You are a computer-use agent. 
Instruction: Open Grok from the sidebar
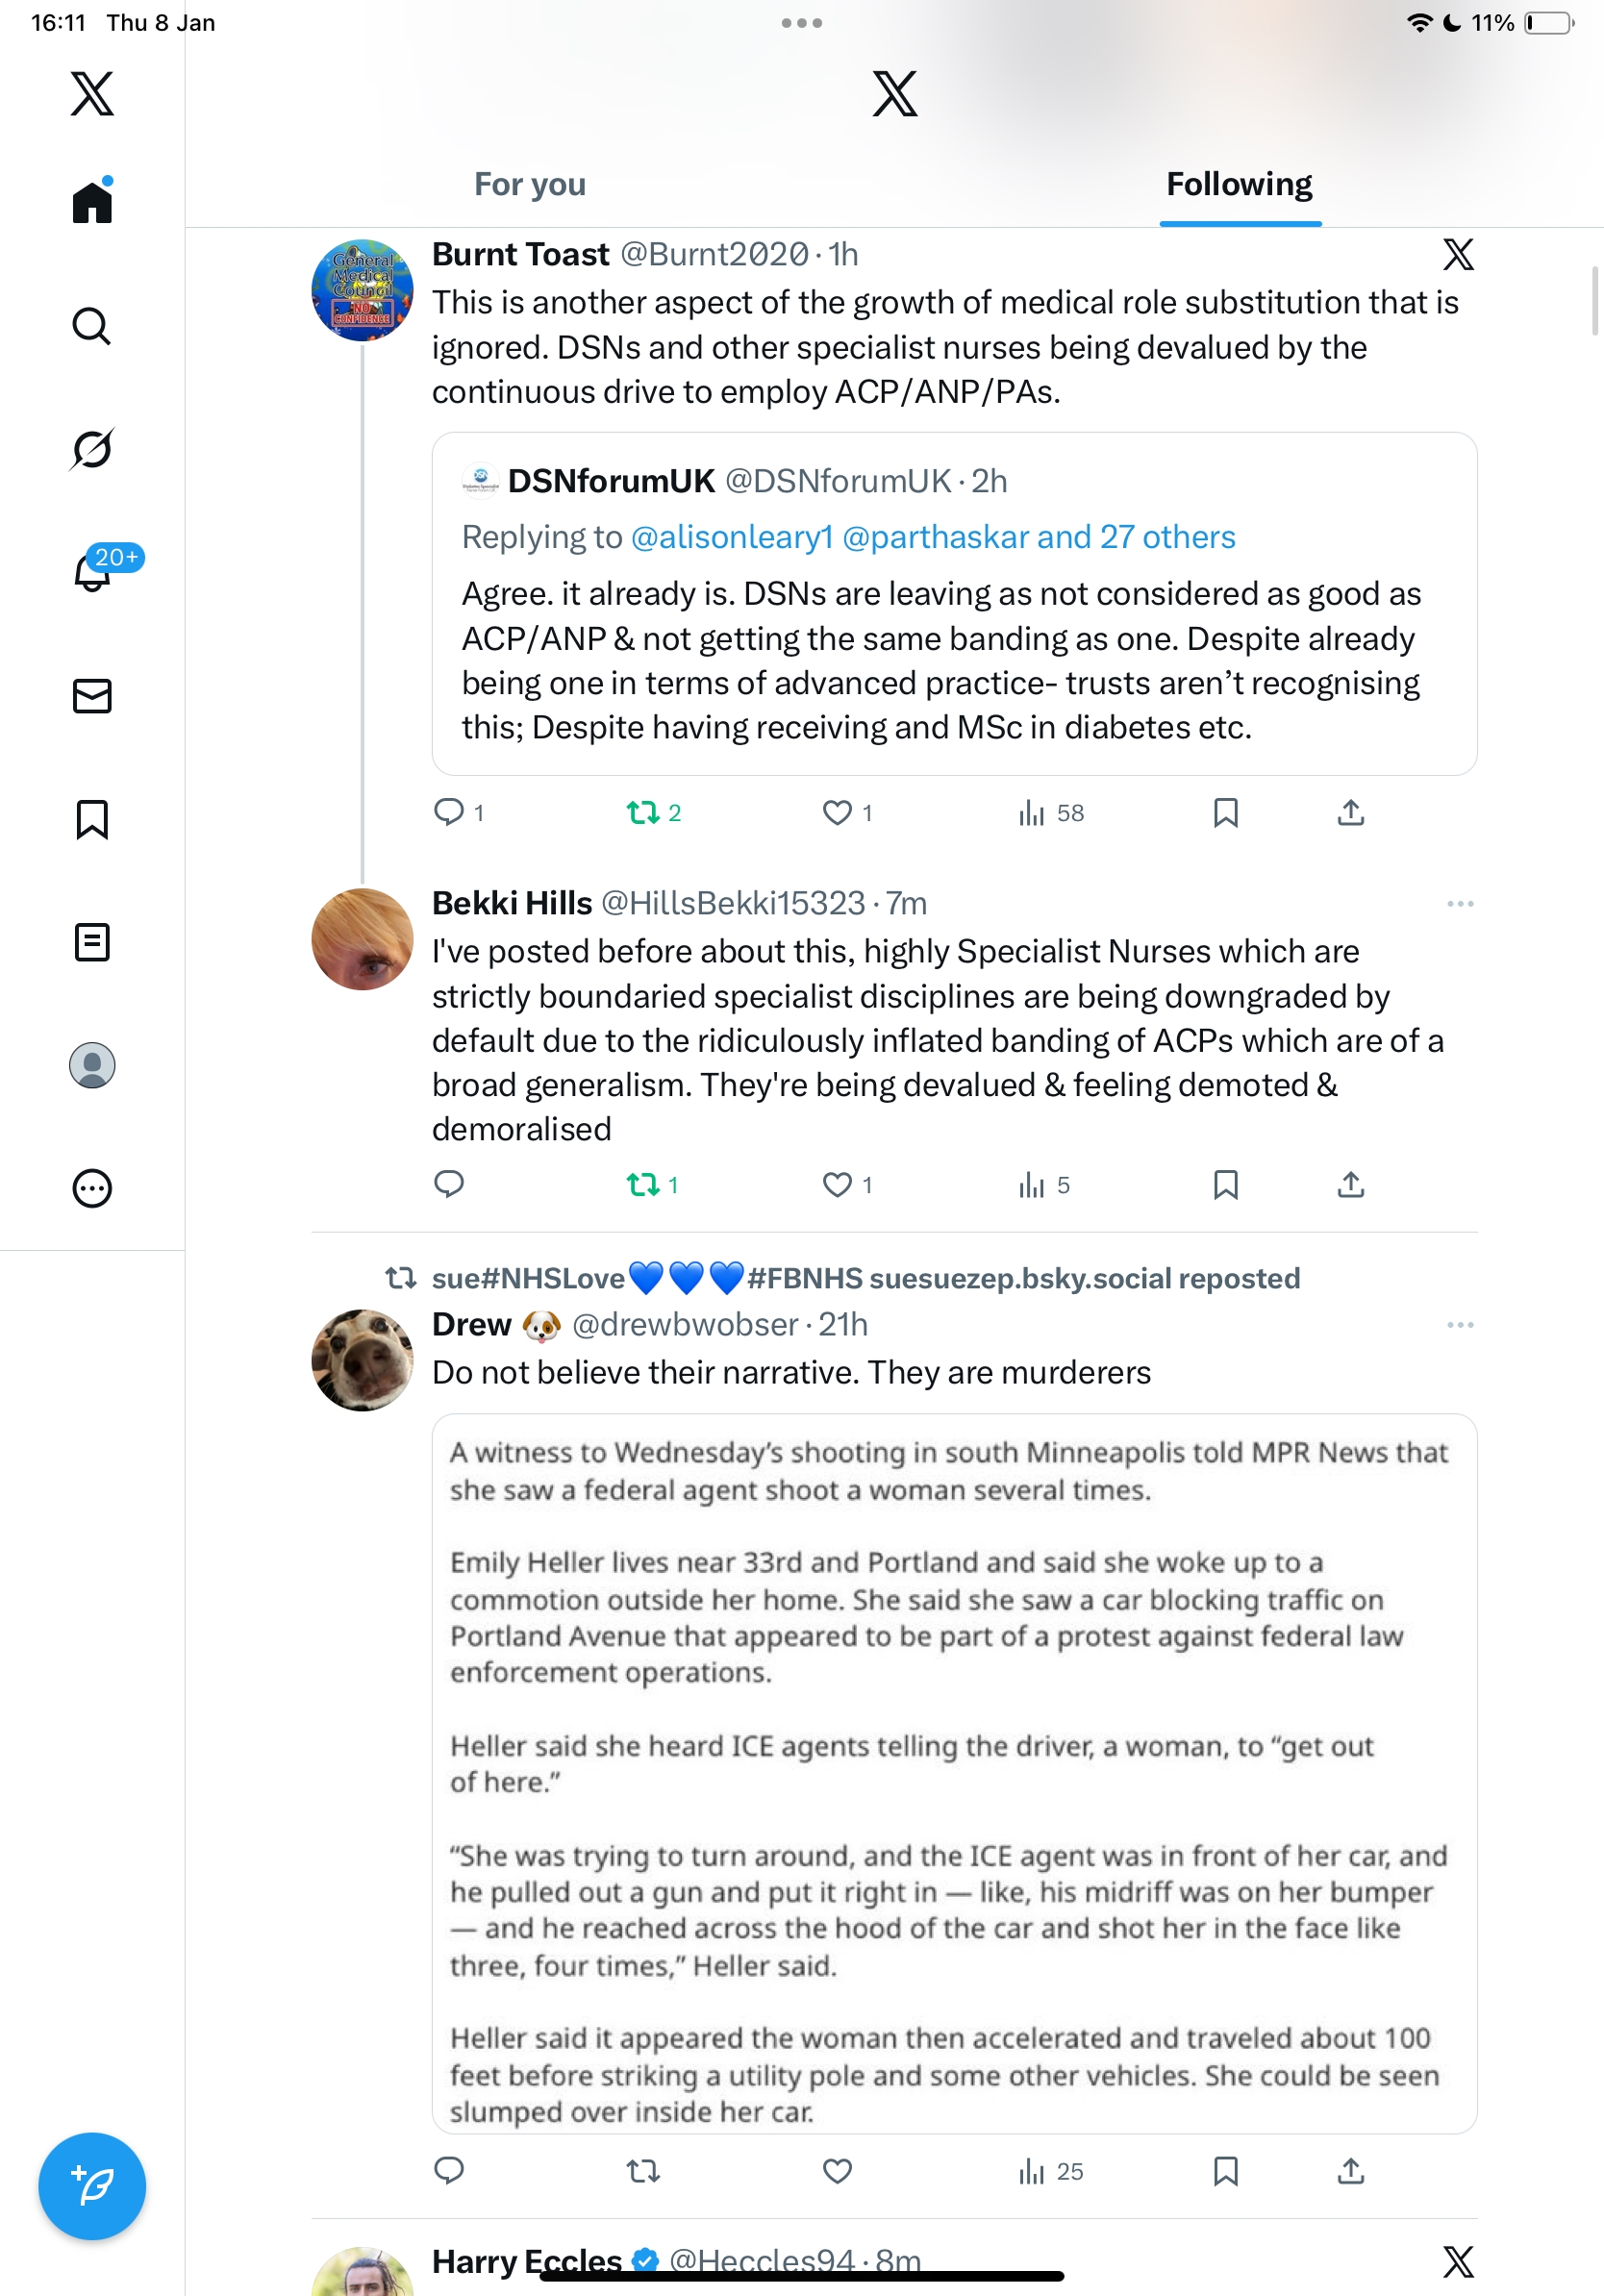click(92, 449)
